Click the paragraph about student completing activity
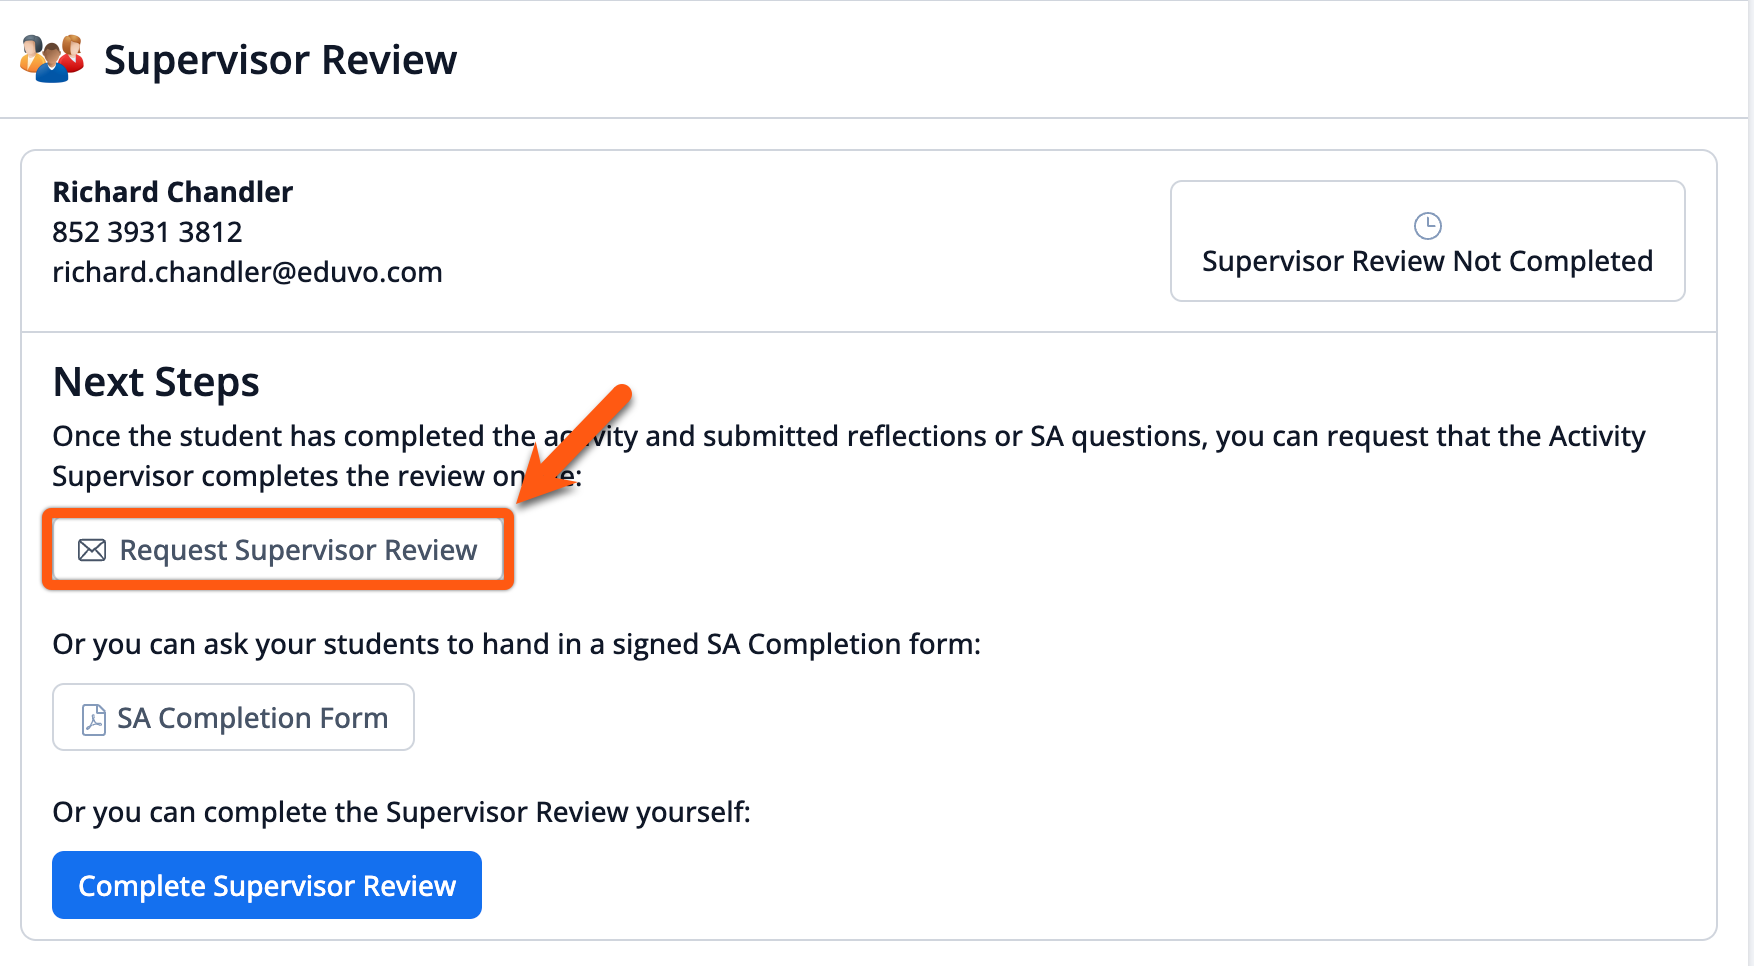The height and width of the screenshot is (966, 1754). [x=849, y=456]
